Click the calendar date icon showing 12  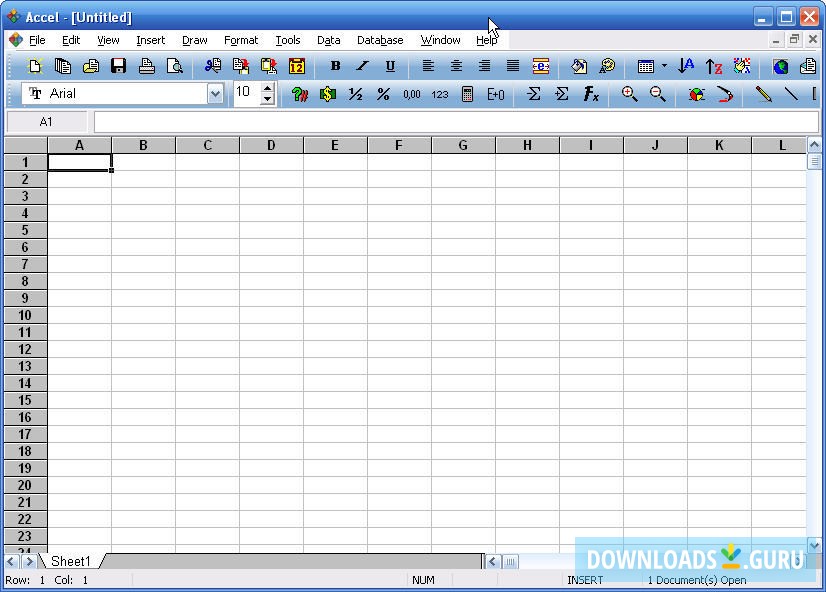297,66
